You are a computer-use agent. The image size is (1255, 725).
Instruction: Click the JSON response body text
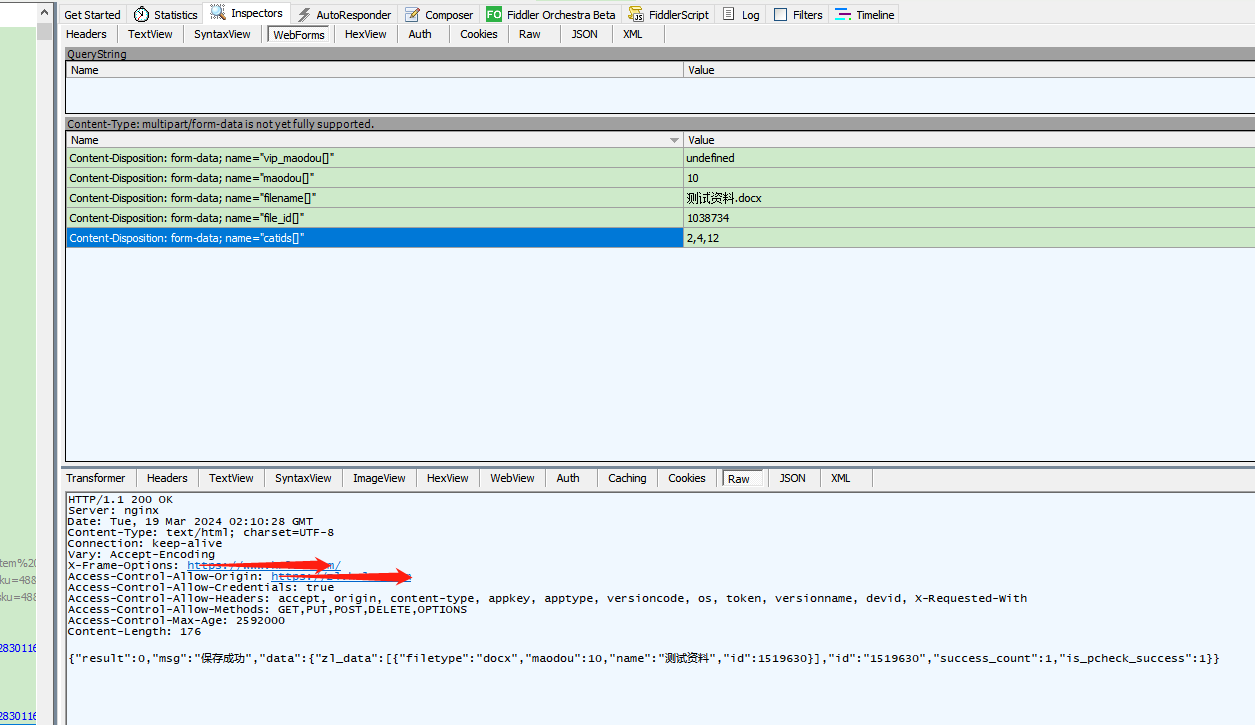point(644,658)
